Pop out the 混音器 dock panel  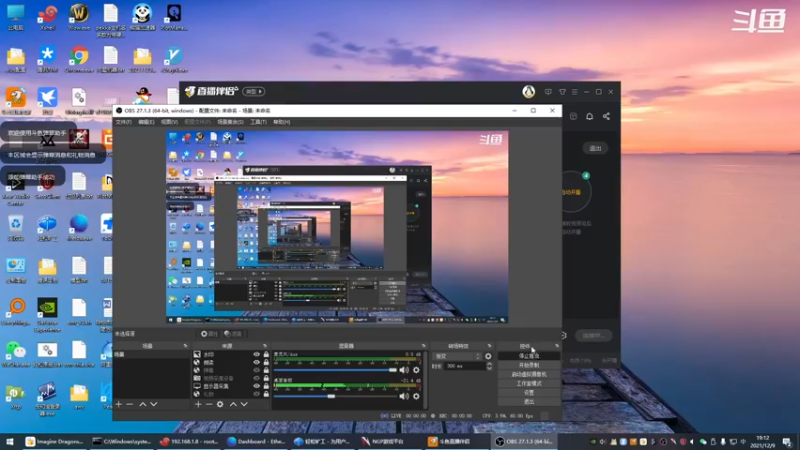point(423,346)
